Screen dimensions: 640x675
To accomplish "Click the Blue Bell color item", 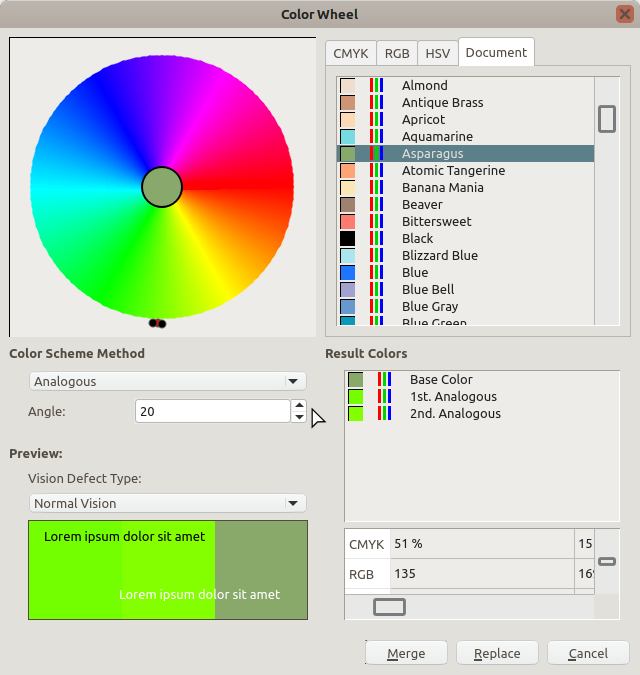I will tap(428, 290).
